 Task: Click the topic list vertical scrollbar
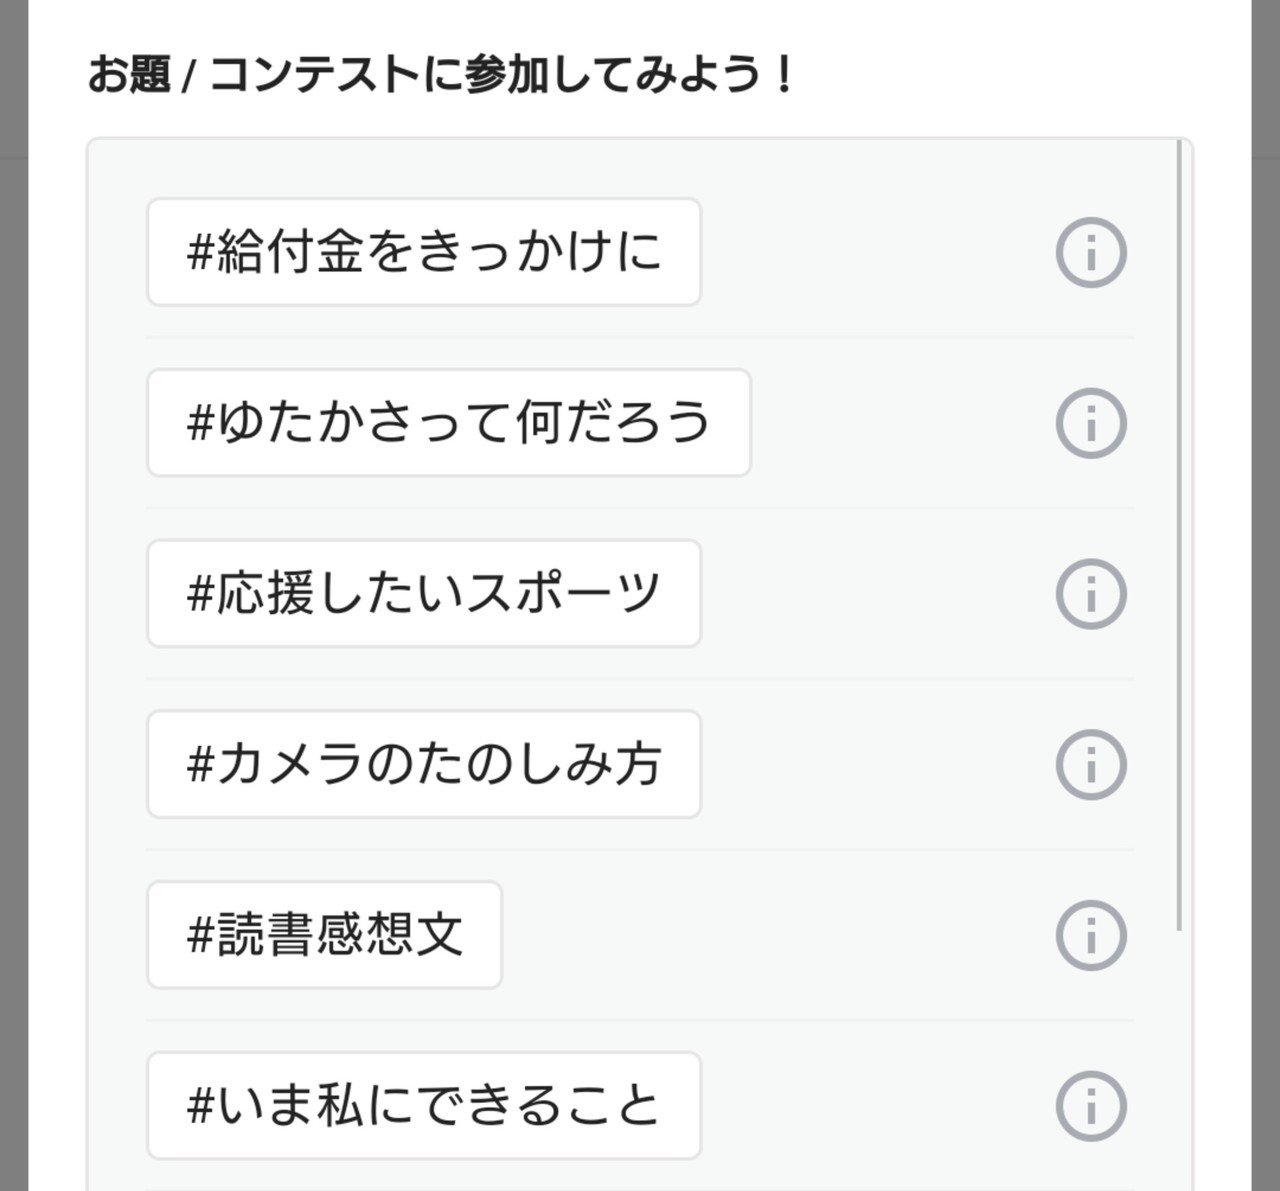tap(1180, 536)
